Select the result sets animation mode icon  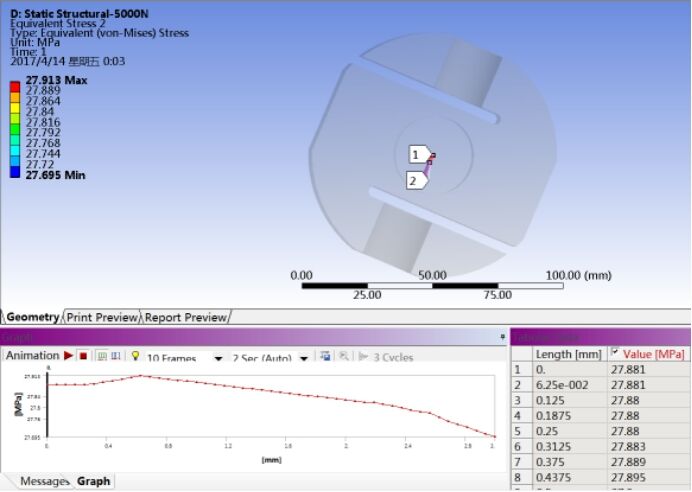point(116,356)
